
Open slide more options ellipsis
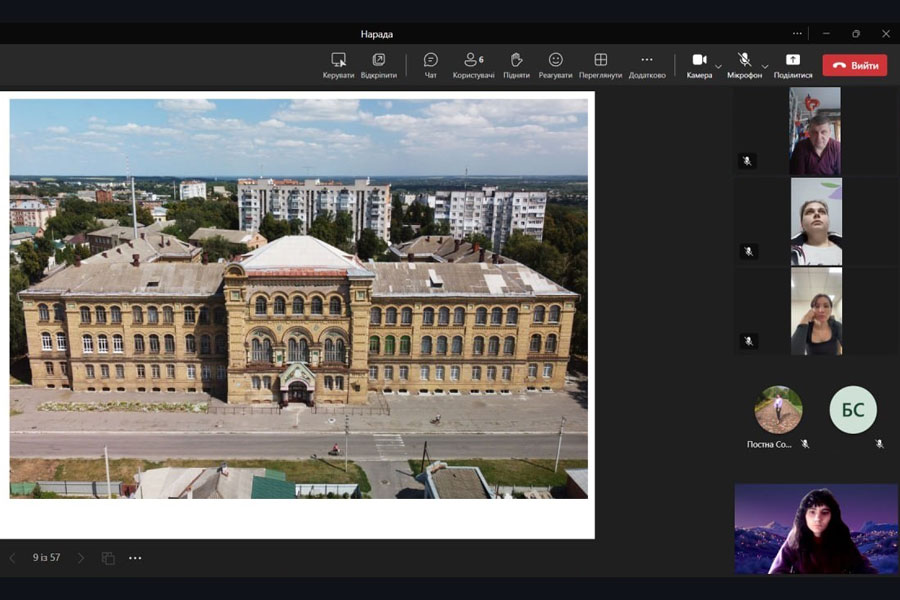(x=135, y=558)
